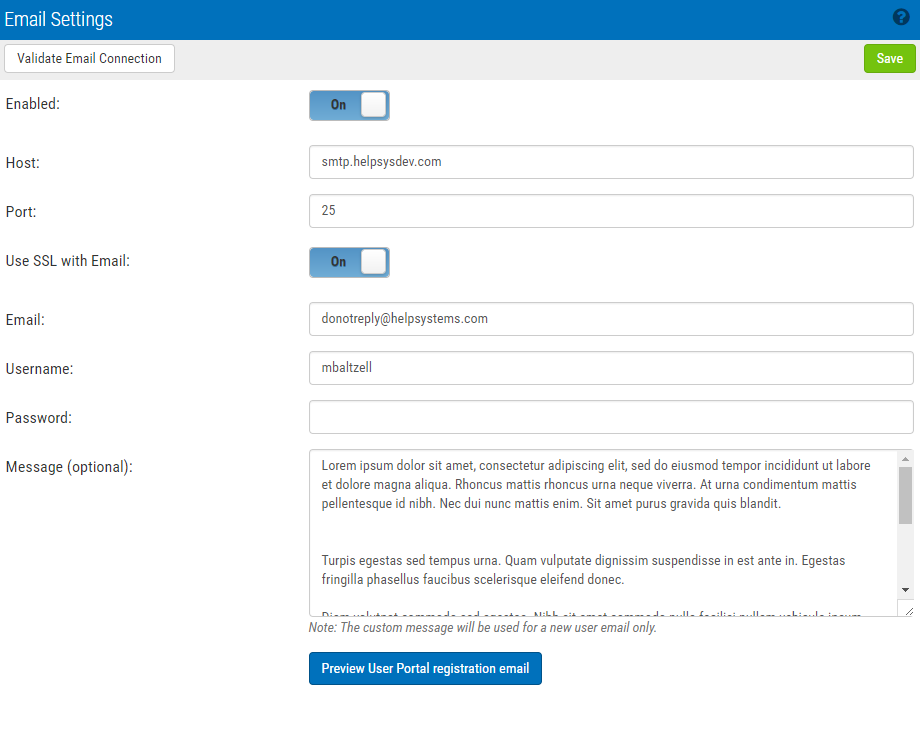Screen dimensions: 920x750
Task: Click the scrollbar track below the thumb
Action: tap(905, 555)
